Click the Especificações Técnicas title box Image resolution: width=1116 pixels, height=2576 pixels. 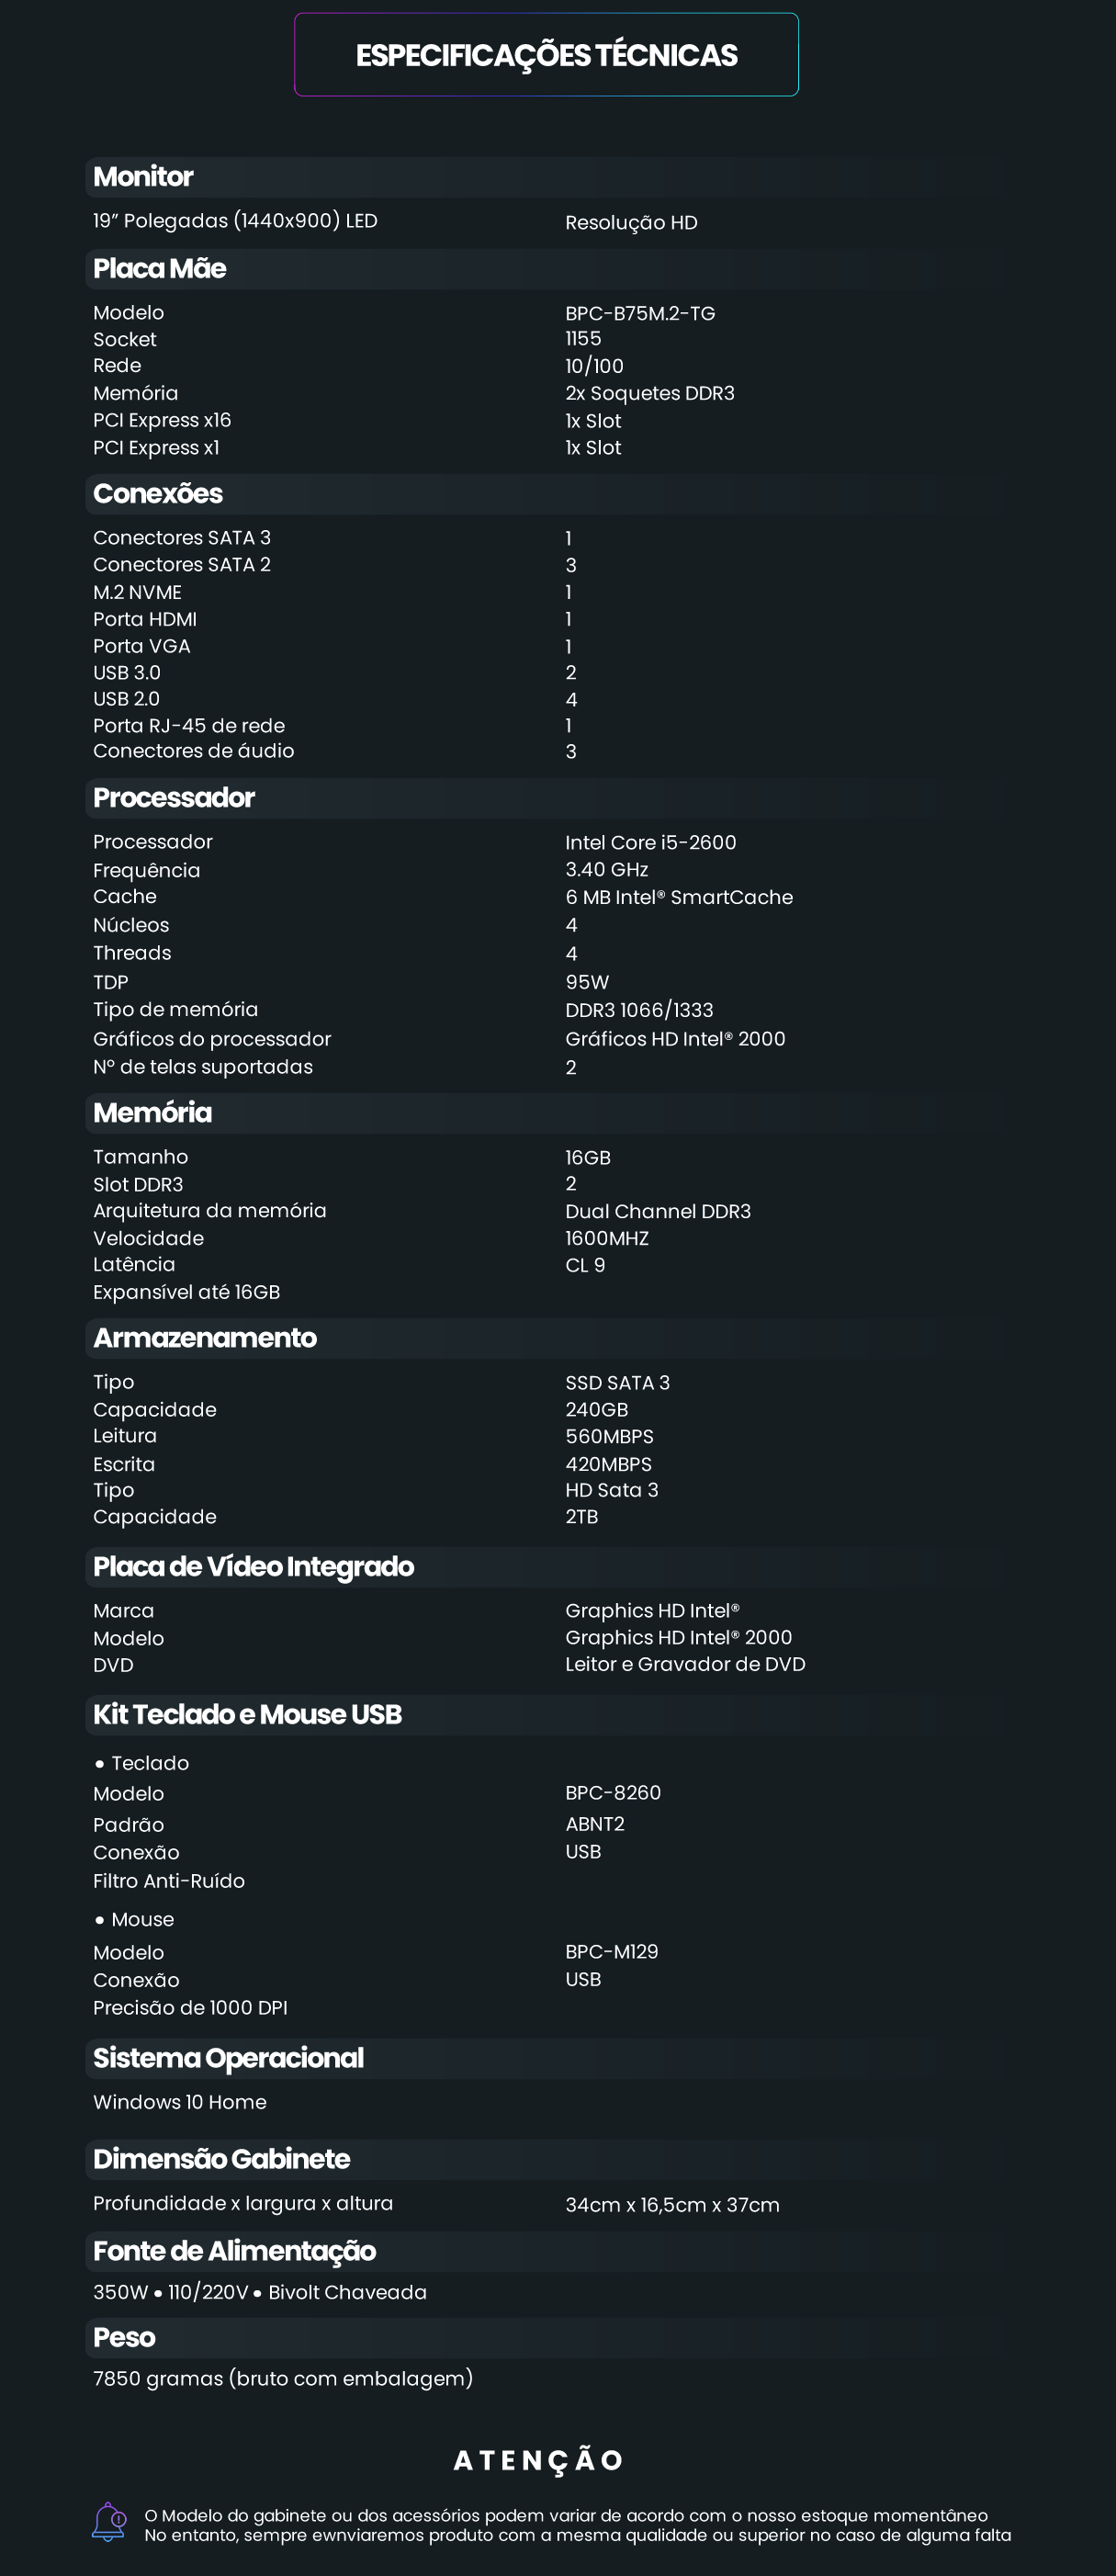click(x=546, y=55)
